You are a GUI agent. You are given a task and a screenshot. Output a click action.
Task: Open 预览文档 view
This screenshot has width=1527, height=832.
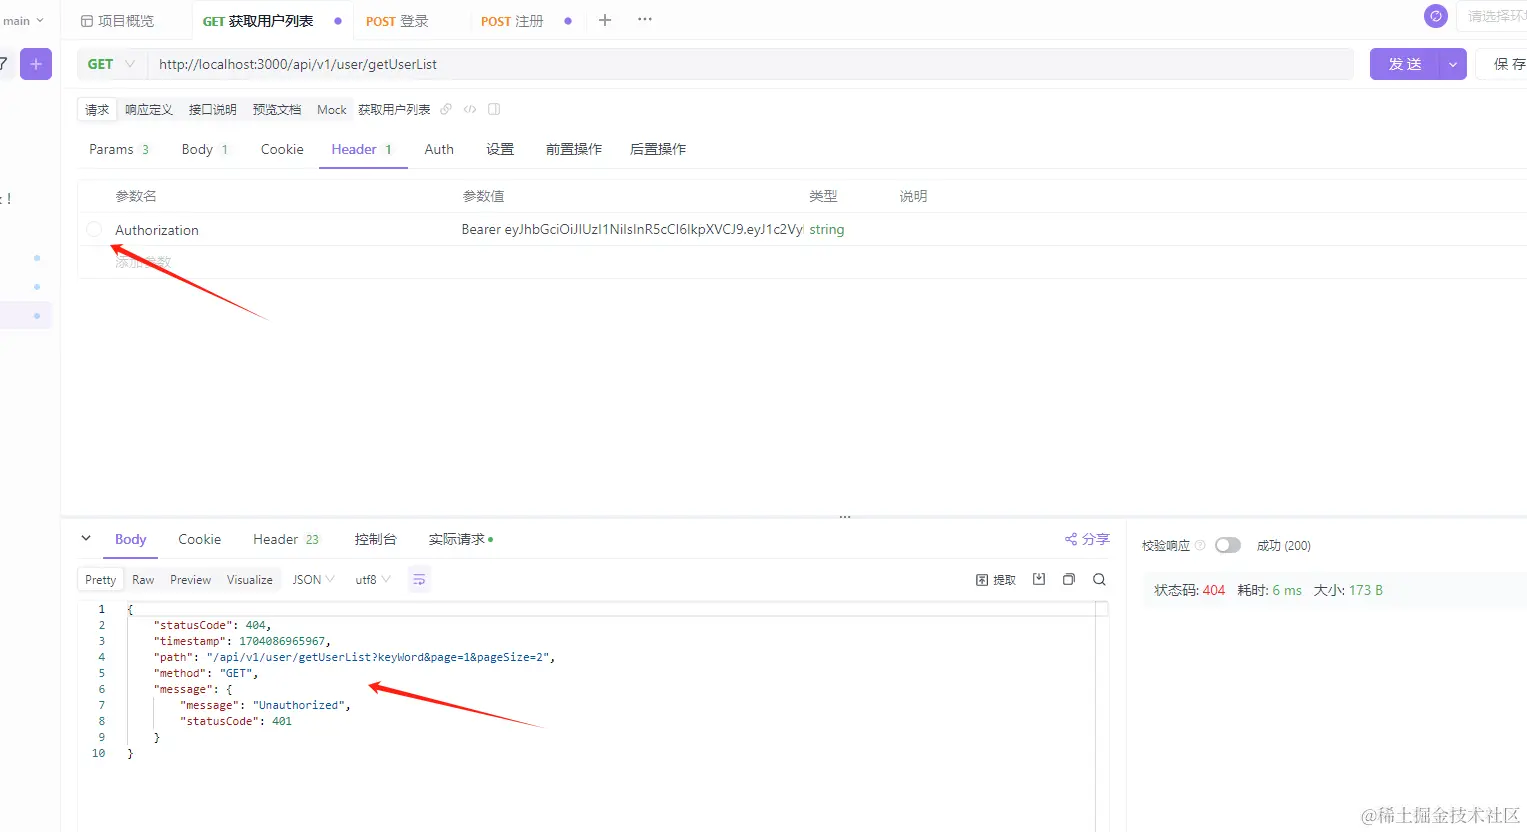click(277, 109)
